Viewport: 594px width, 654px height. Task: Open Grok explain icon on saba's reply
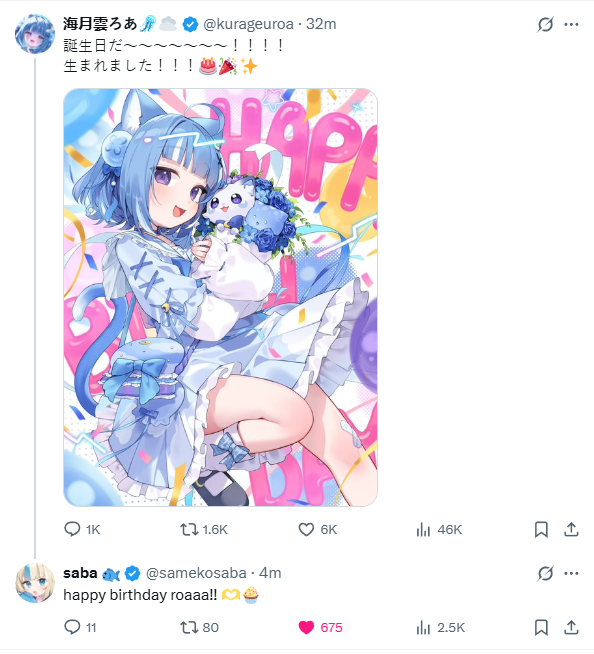pos(545,574)
